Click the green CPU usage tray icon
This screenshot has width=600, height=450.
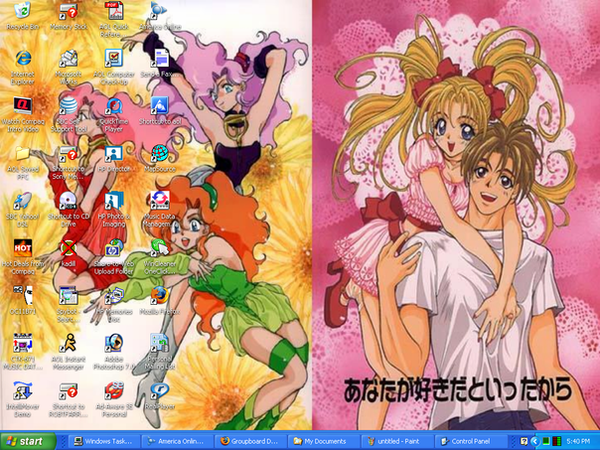click(x=546, y=442)
